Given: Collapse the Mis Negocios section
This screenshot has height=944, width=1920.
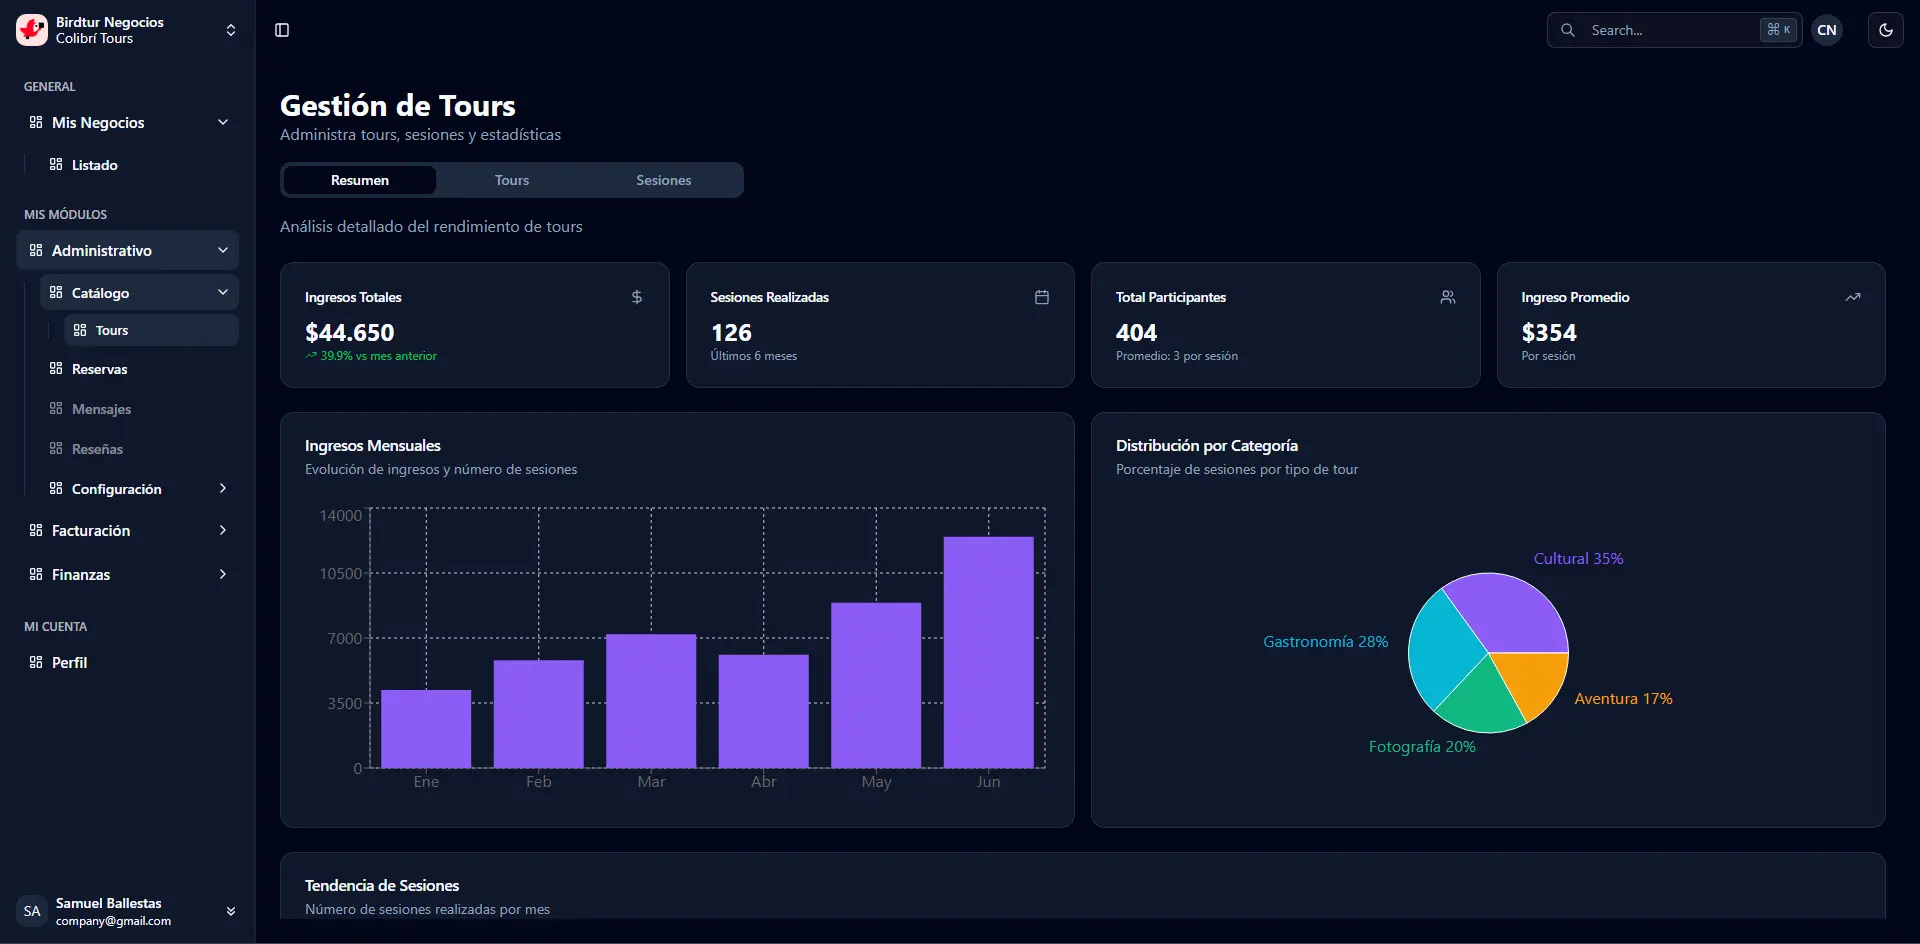Looking at the screenshot, I should click(x=222, y=122).
